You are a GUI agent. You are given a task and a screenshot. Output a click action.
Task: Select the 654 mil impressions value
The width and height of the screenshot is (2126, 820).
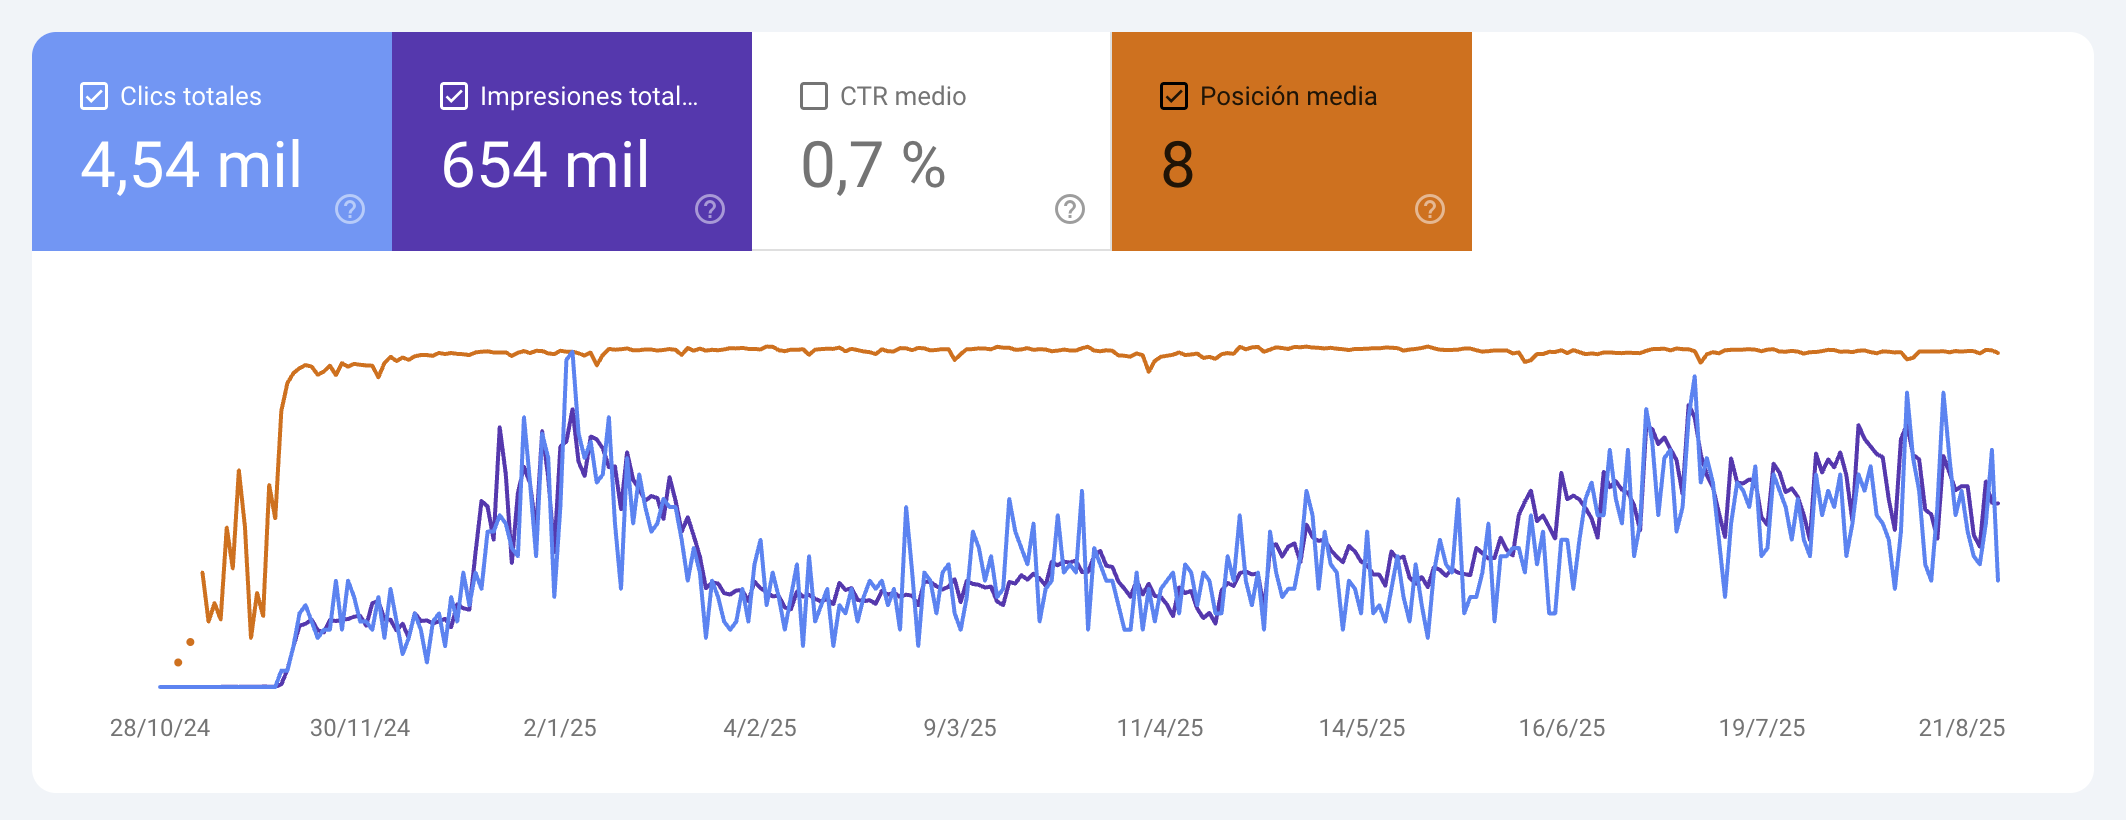[x=546, y=165]
